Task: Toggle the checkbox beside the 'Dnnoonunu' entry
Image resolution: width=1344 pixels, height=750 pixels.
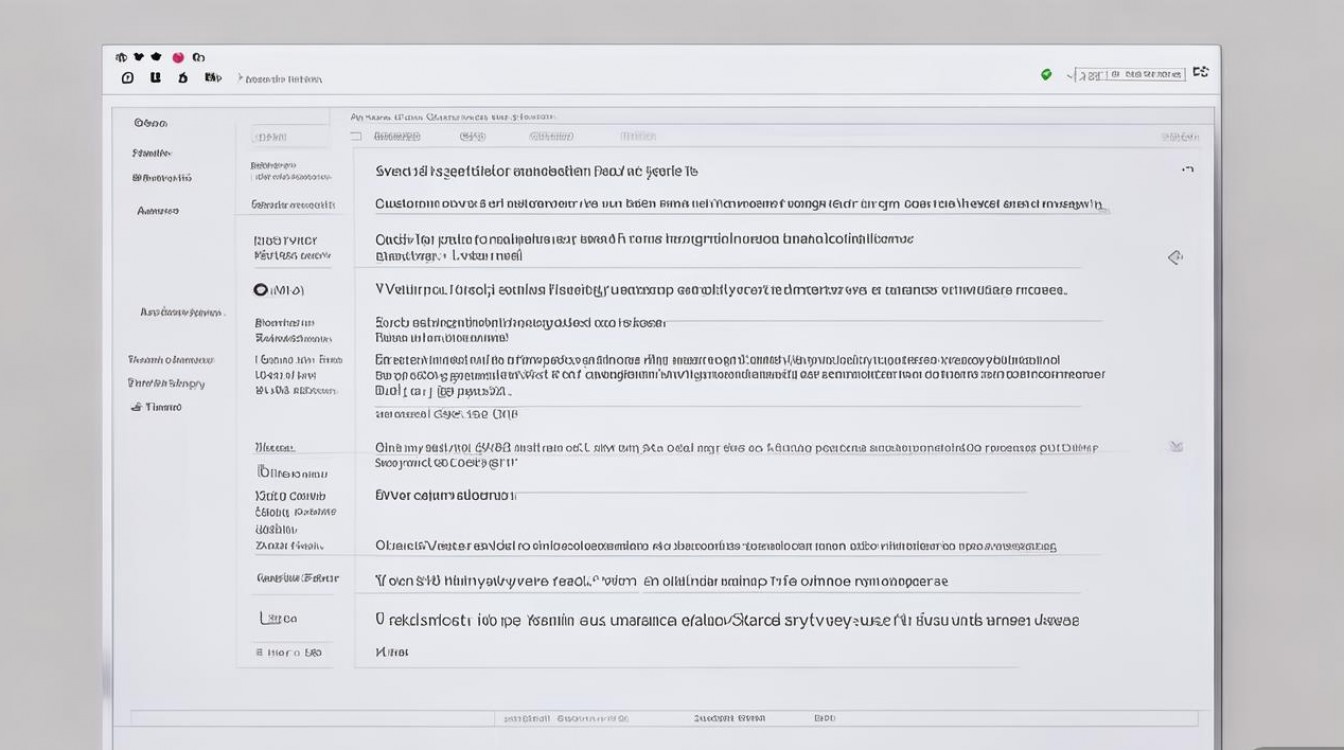Action: [264, 472]
